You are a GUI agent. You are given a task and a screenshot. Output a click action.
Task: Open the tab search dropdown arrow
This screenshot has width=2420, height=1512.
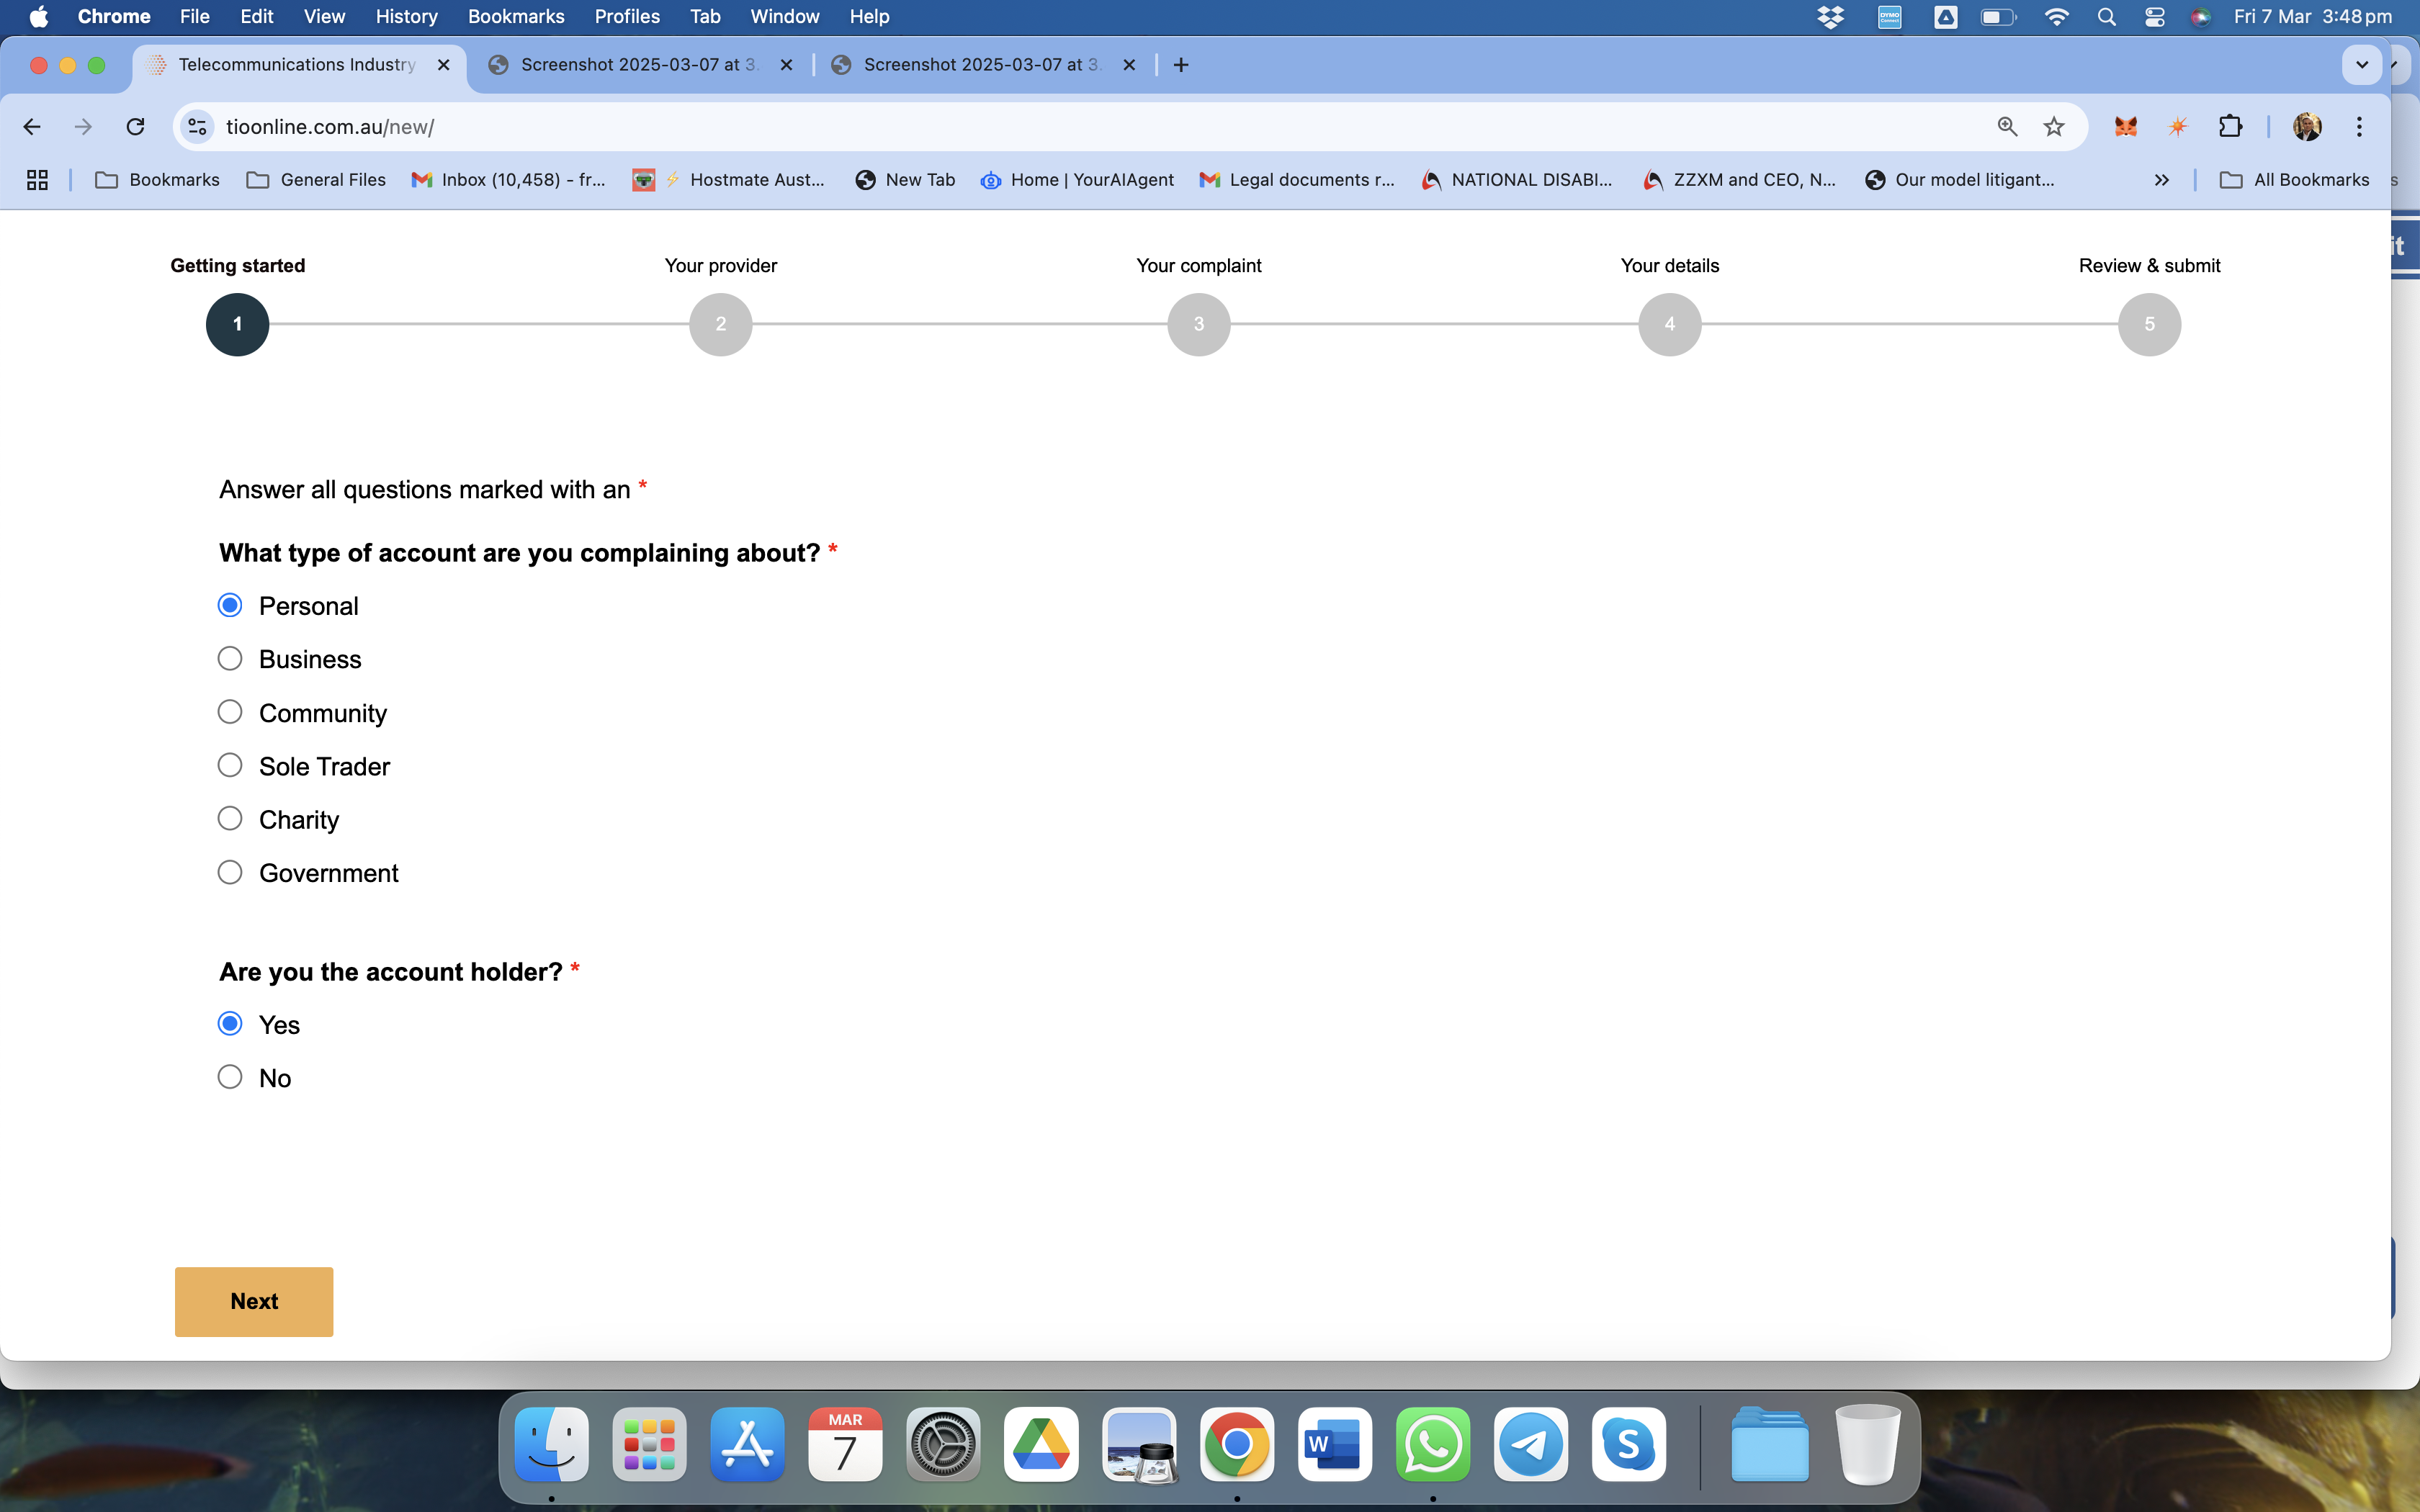point(2361,65)
